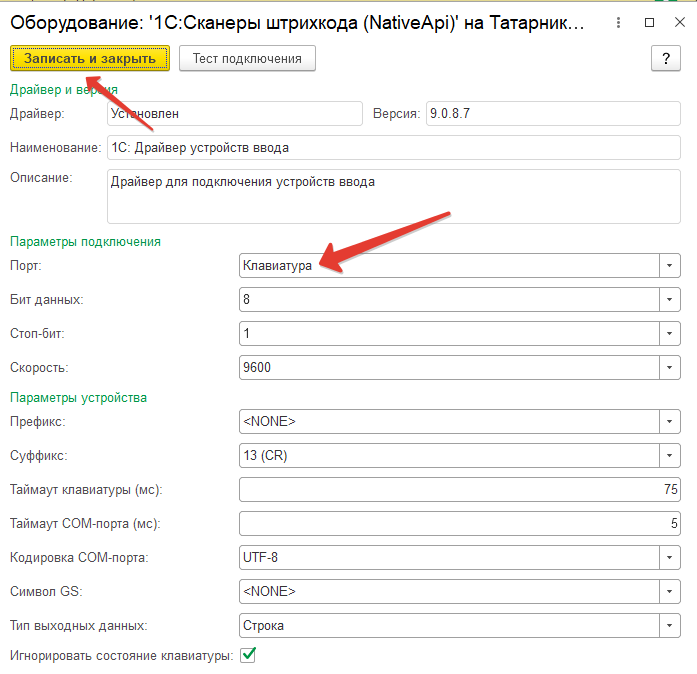The width and height of the screenshot is (697, 674).
Task: Click the 'Наименование' field
Action: pos(393,148)
